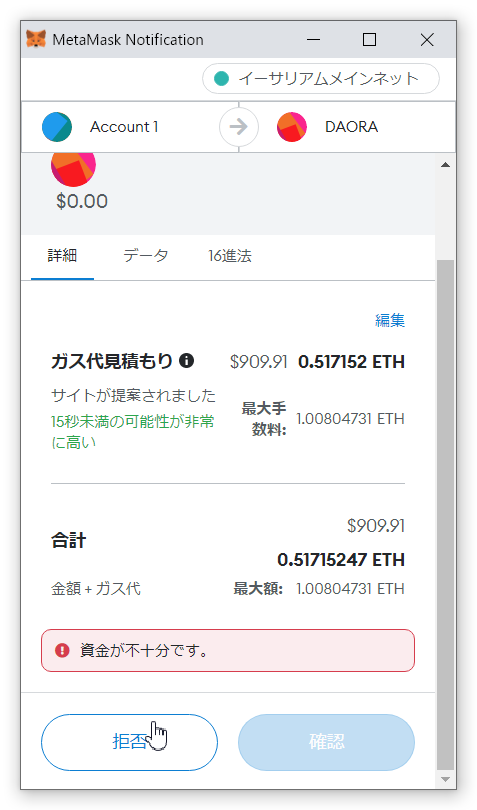Viewport: 477px width, 810px height.
Task: Click the vertical scrollbar thumb
Action: (x=445, y=515)
